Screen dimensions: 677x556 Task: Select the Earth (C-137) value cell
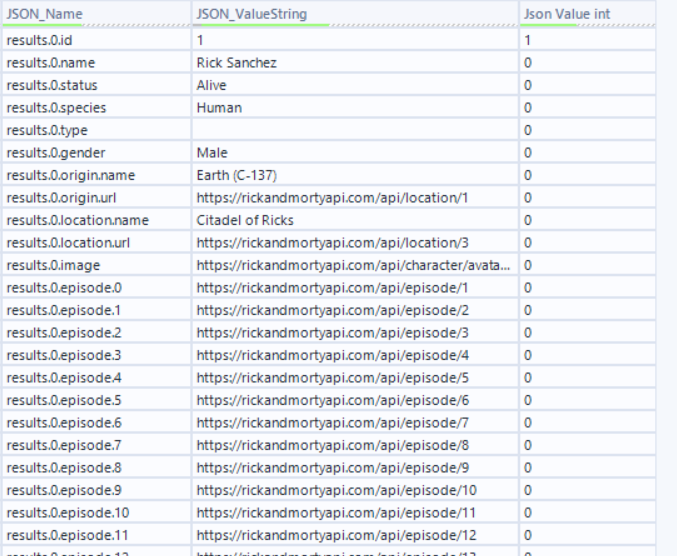(355, 175)
